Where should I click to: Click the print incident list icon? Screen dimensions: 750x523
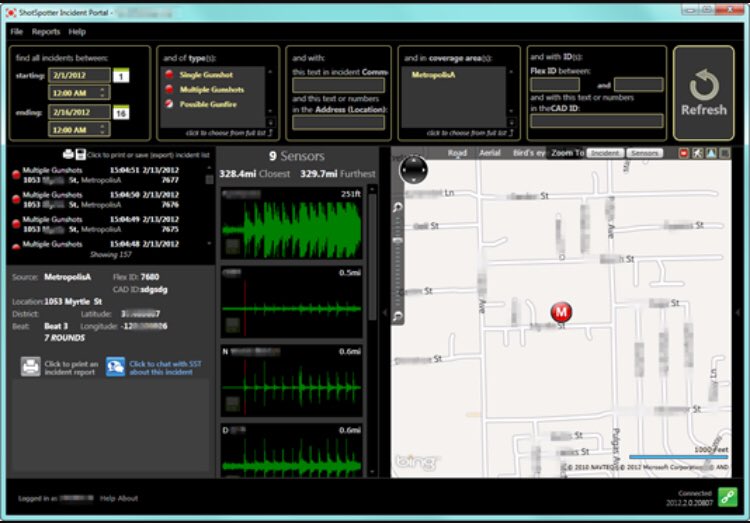pyautogui.click(x=68, y=154)
